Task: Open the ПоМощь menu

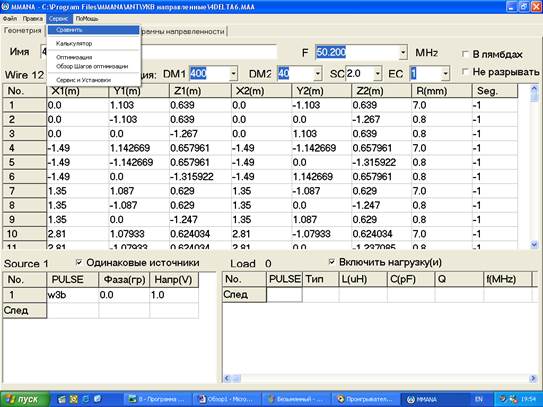Action: click(87, 18)
